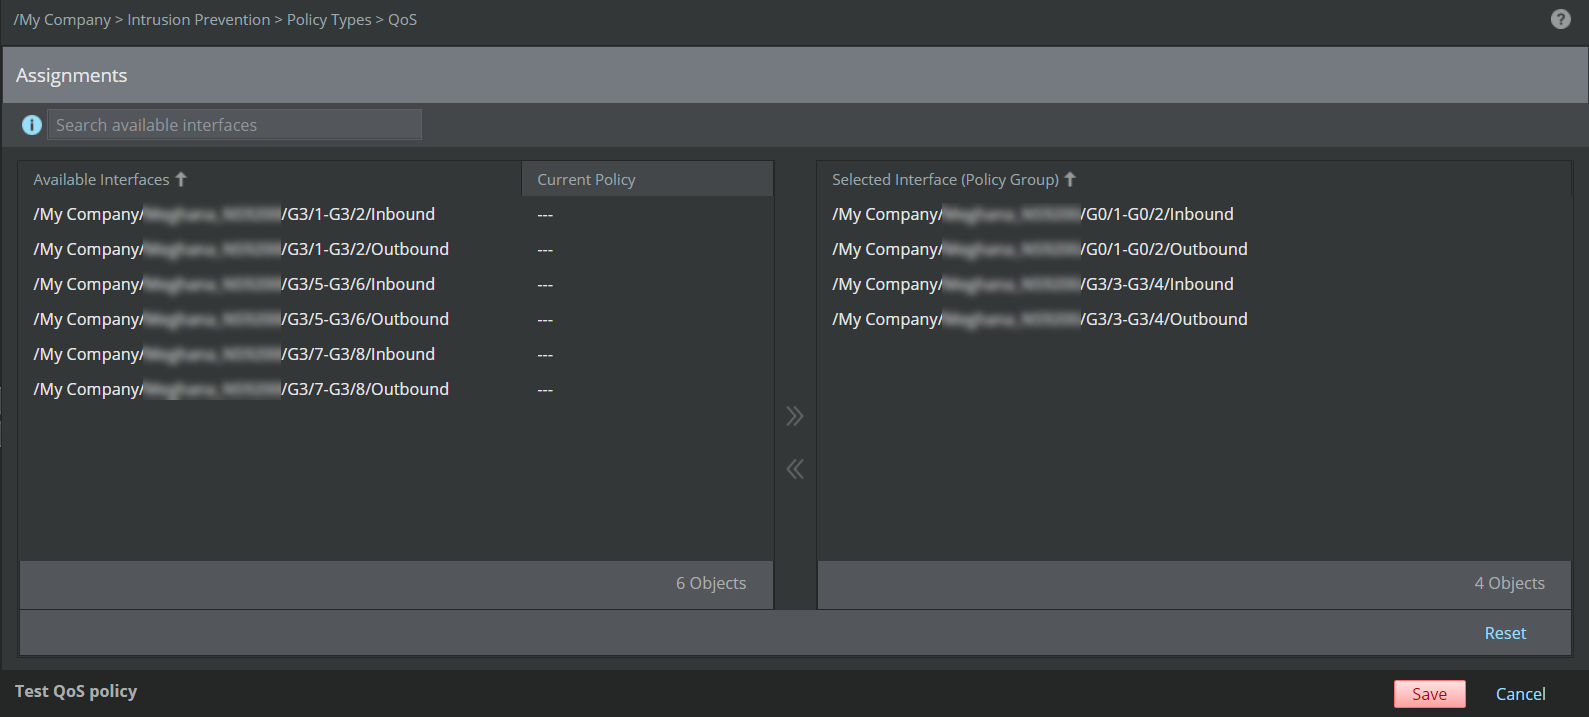
Task: Click the policy dash for G3/1-G3/2/Inbound
Action: click(x=545, y=215)
